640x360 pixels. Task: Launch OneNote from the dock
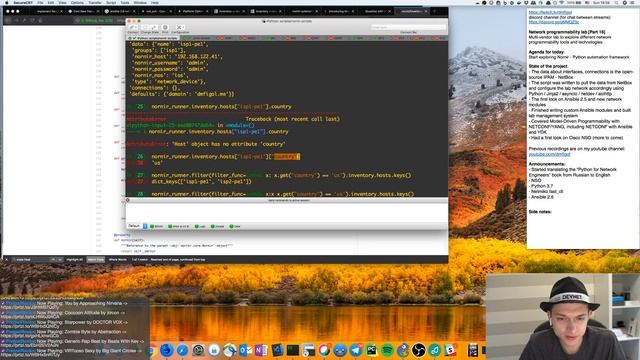click(261, 350)
